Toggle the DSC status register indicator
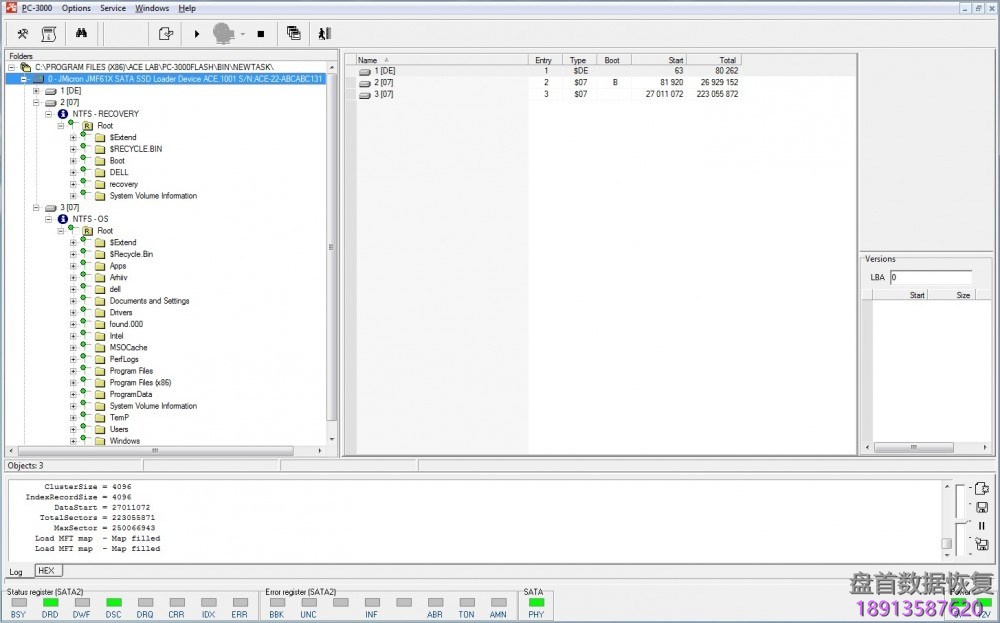The width and height of the screenshot is (1000, 623). (112, 601)
